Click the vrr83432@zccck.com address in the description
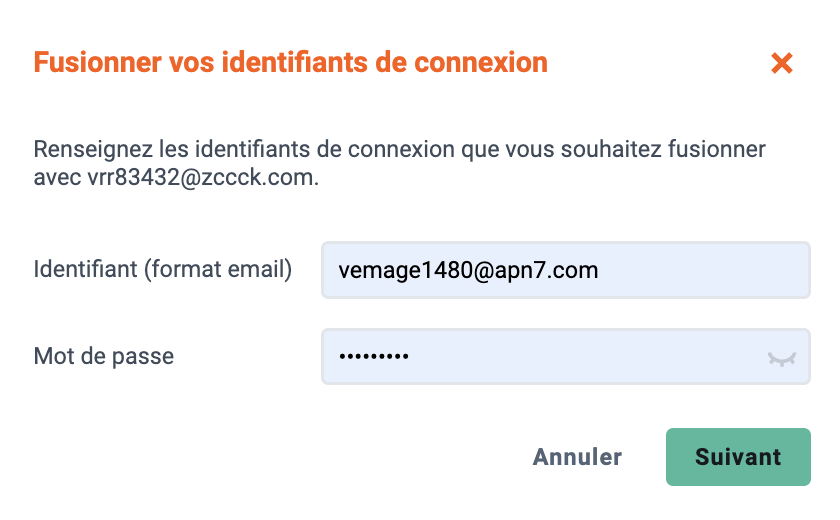 pyautogui.click(x=200, y=177)
